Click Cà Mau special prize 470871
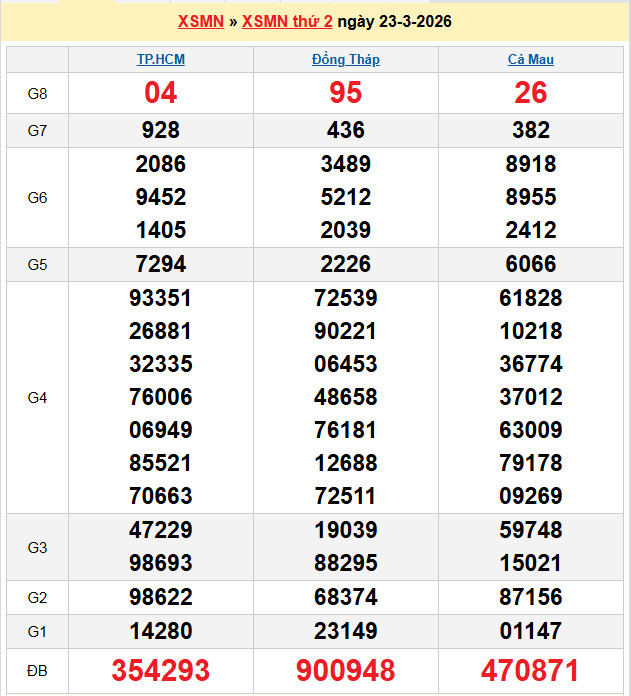This screenshot has height=696, width=631. click(x=531, y=670)
